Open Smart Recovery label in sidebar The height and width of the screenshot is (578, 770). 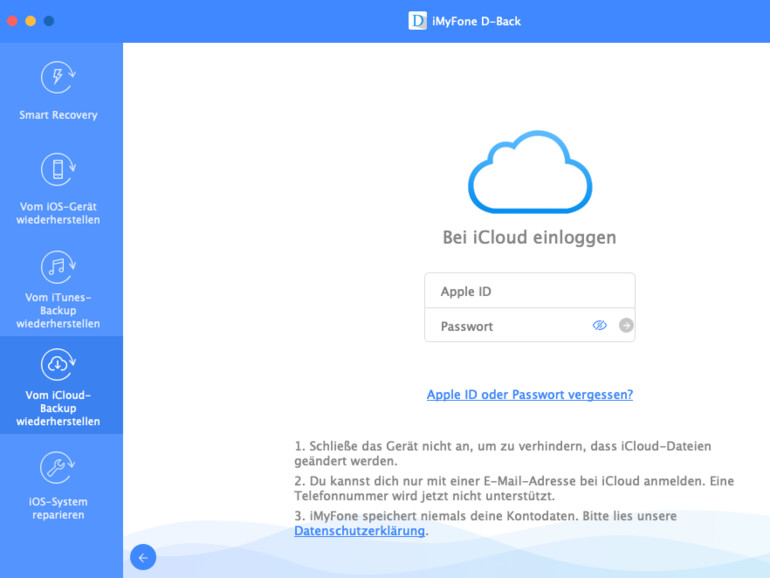pos(58,115)
